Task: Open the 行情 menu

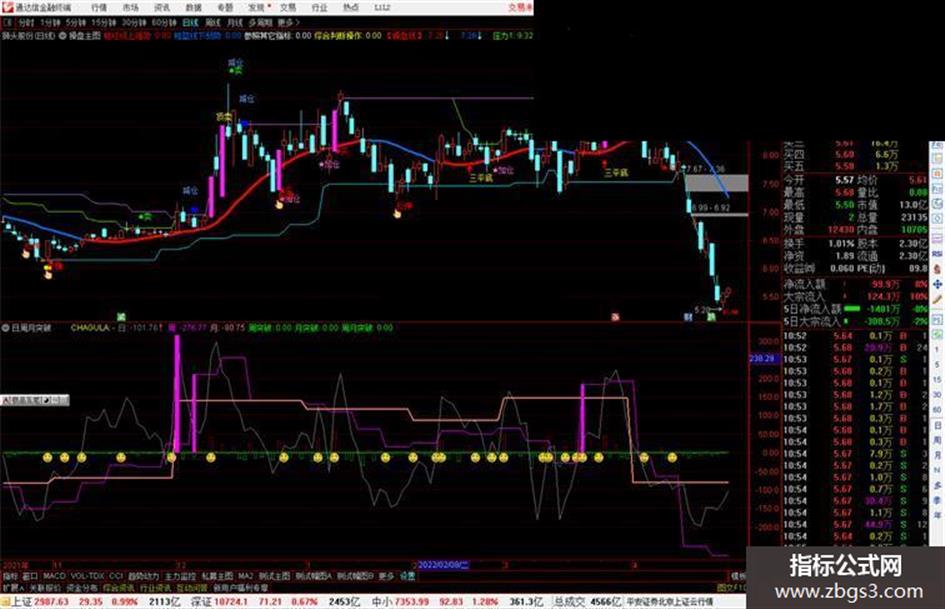Action: click(x=99, y=8)
